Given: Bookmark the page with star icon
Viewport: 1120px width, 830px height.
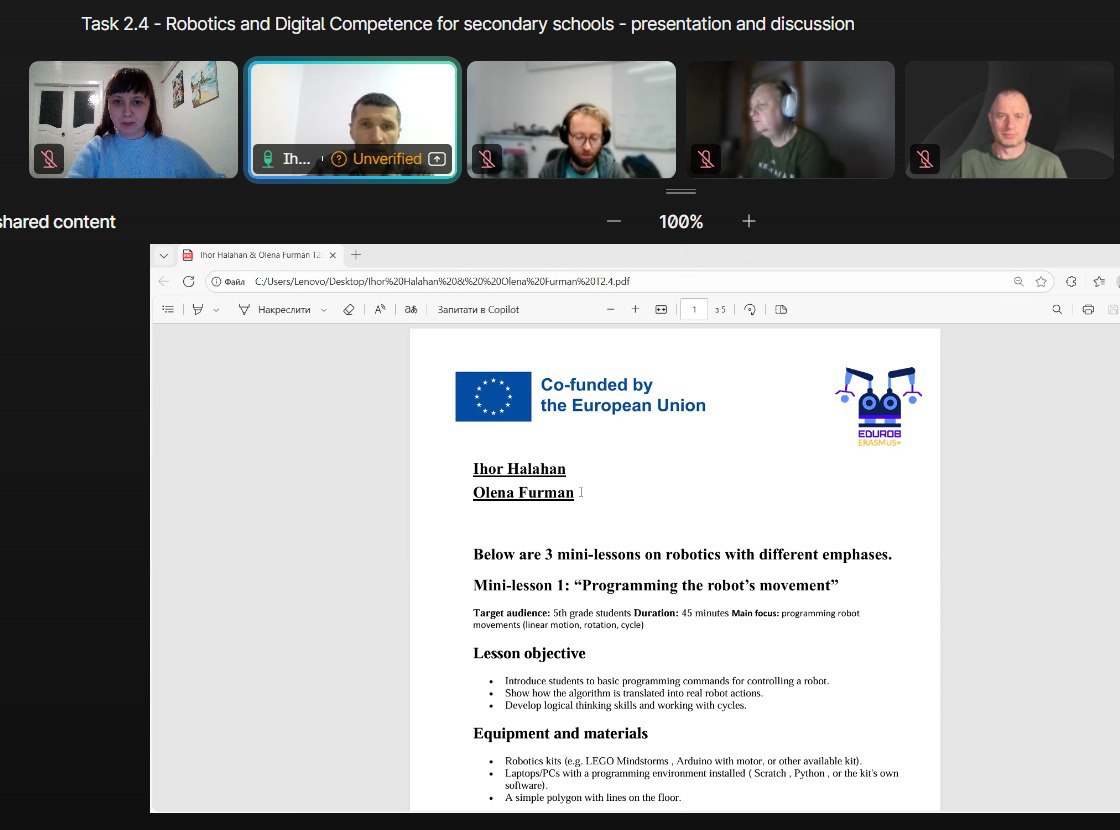Looking at the screenshot, I should (1041, 282).
